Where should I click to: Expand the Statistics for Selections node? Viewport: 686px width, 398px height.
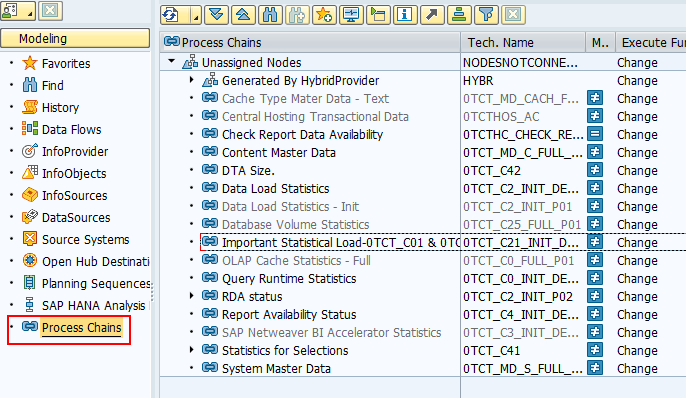coord(192,350)
